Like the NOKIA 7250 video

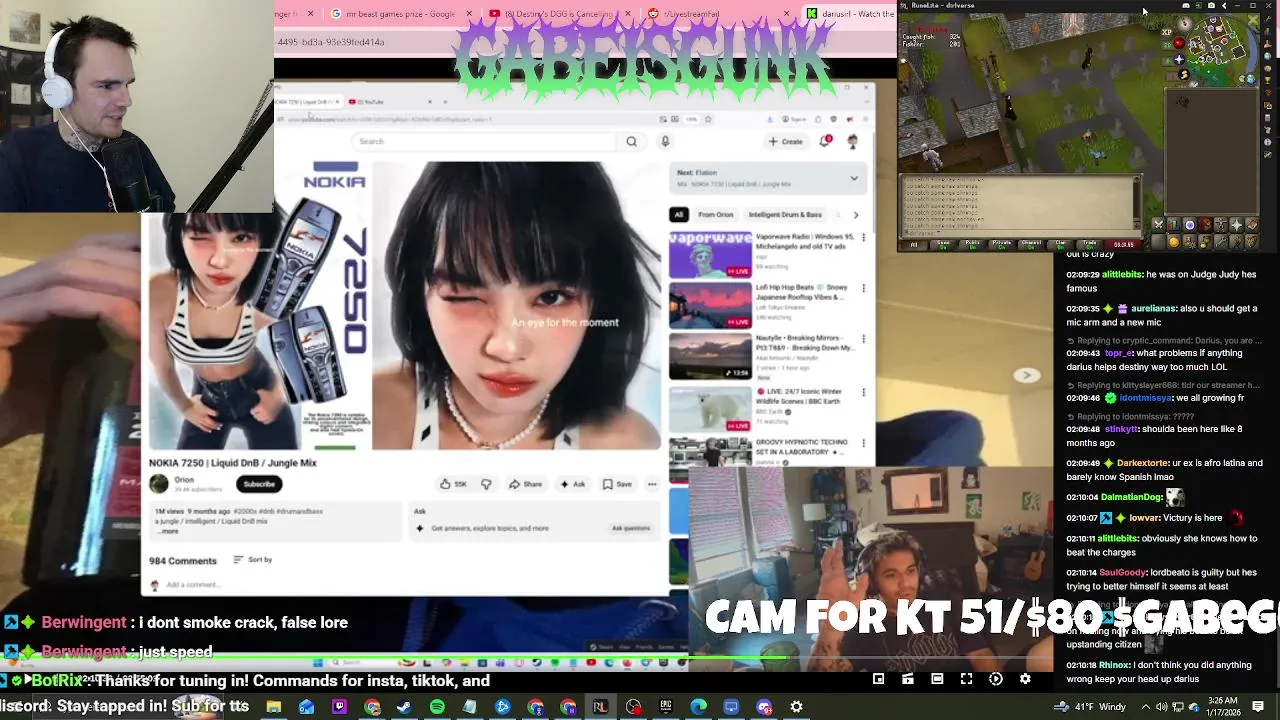pyautogui.click(x=453, y=484)
